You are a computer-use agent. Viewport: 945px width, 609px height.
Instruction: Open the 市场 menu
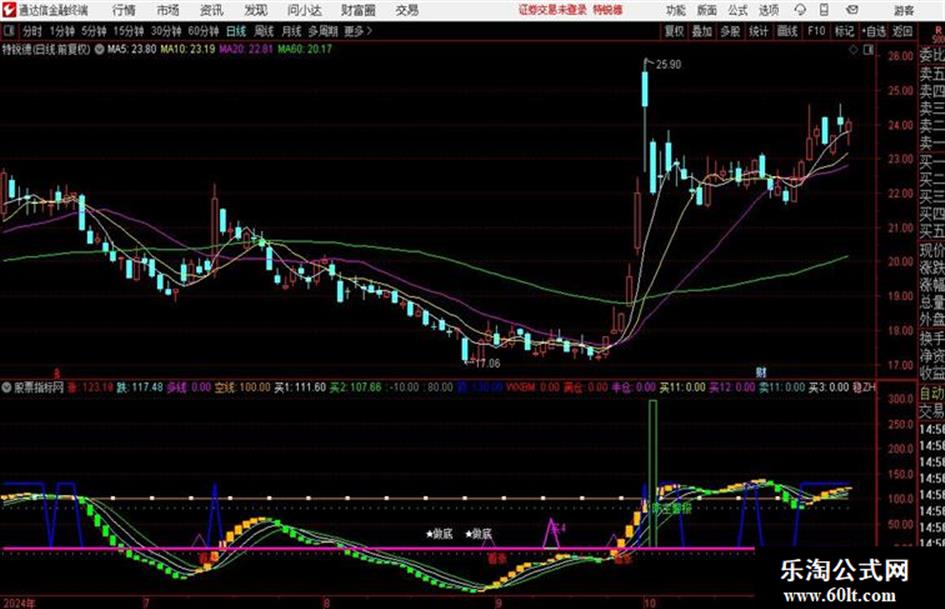pos(168,10)
